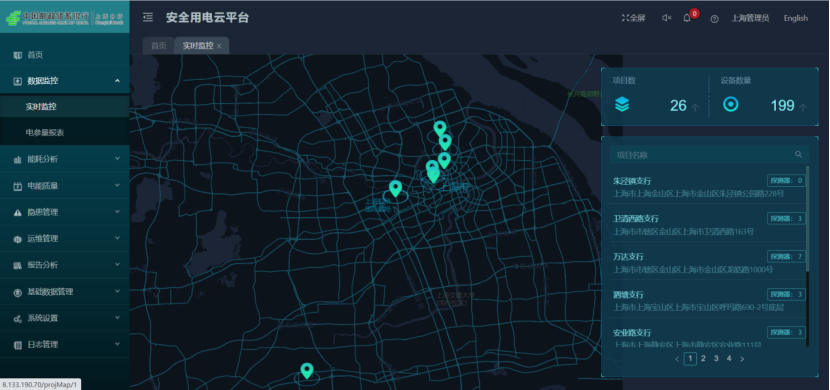Click the help question mark icon
This screenshot has width=830, height=390.
pyautogui.click(x=715, y=19)
